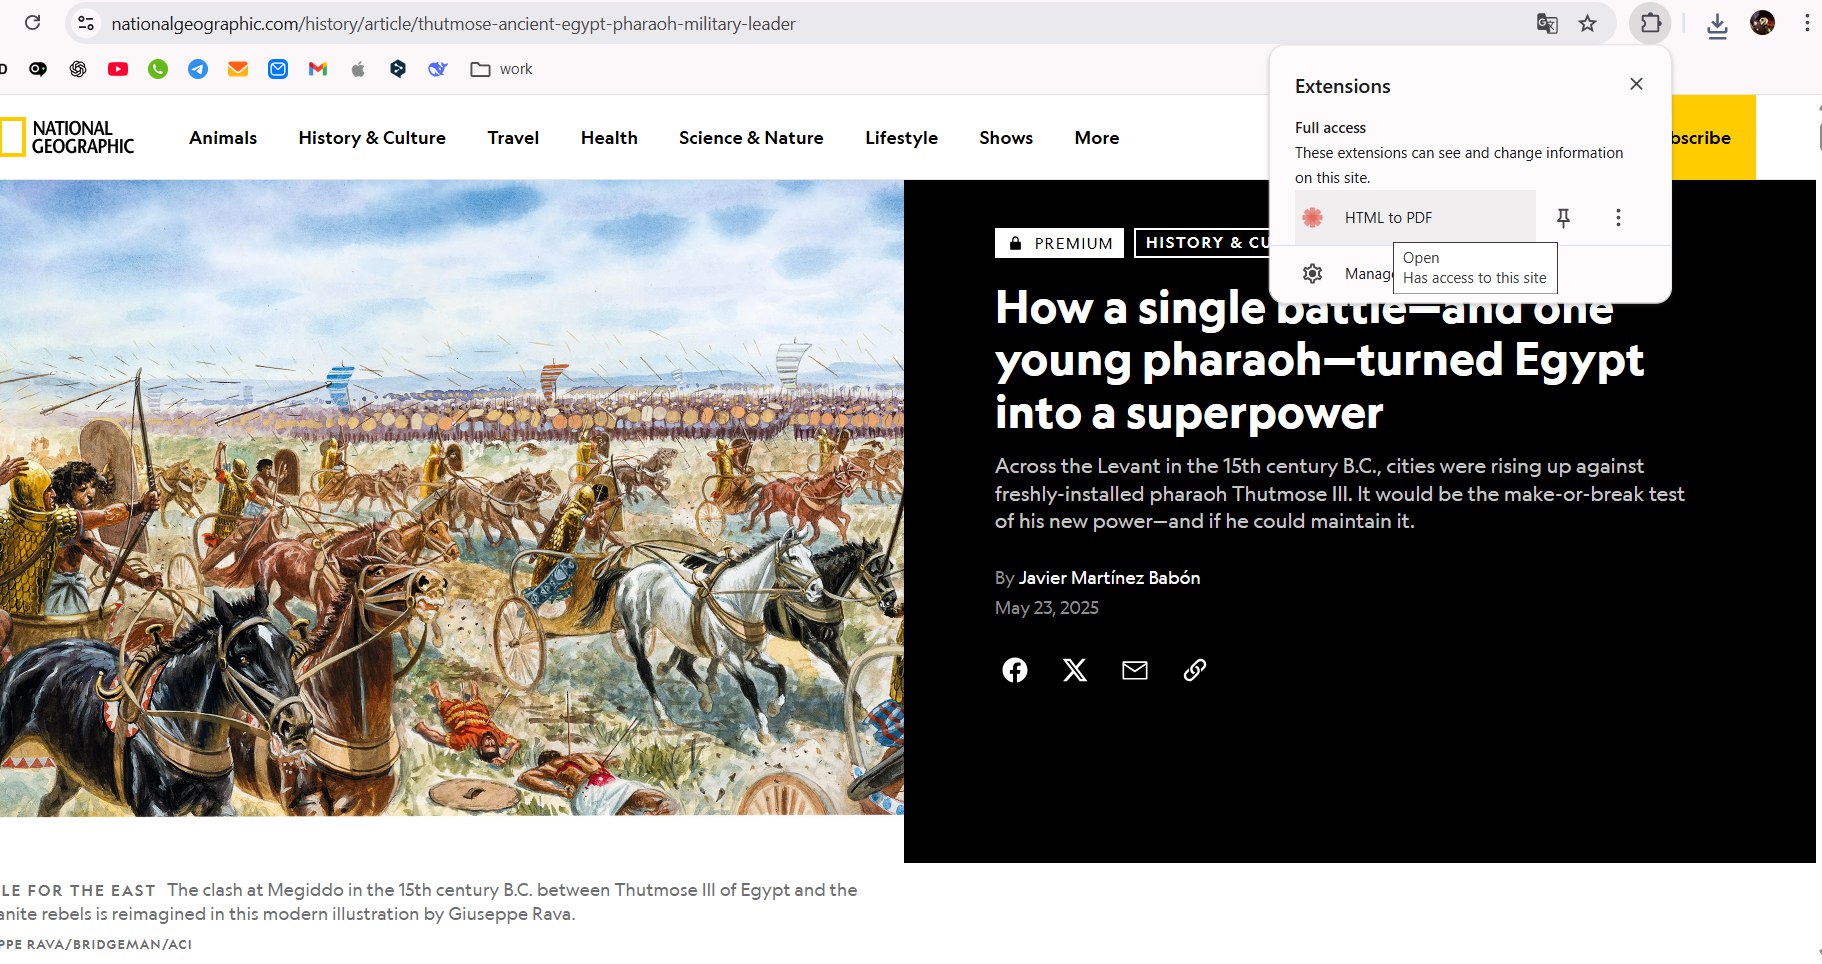Open the Apple bookmark
Viewport: 1822px width, 964px height.
tap(358, 69)
